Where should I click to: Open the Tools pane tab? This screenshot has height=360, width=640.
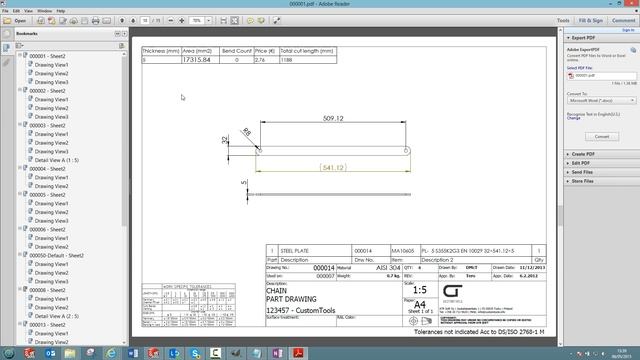tap(563, 20)
